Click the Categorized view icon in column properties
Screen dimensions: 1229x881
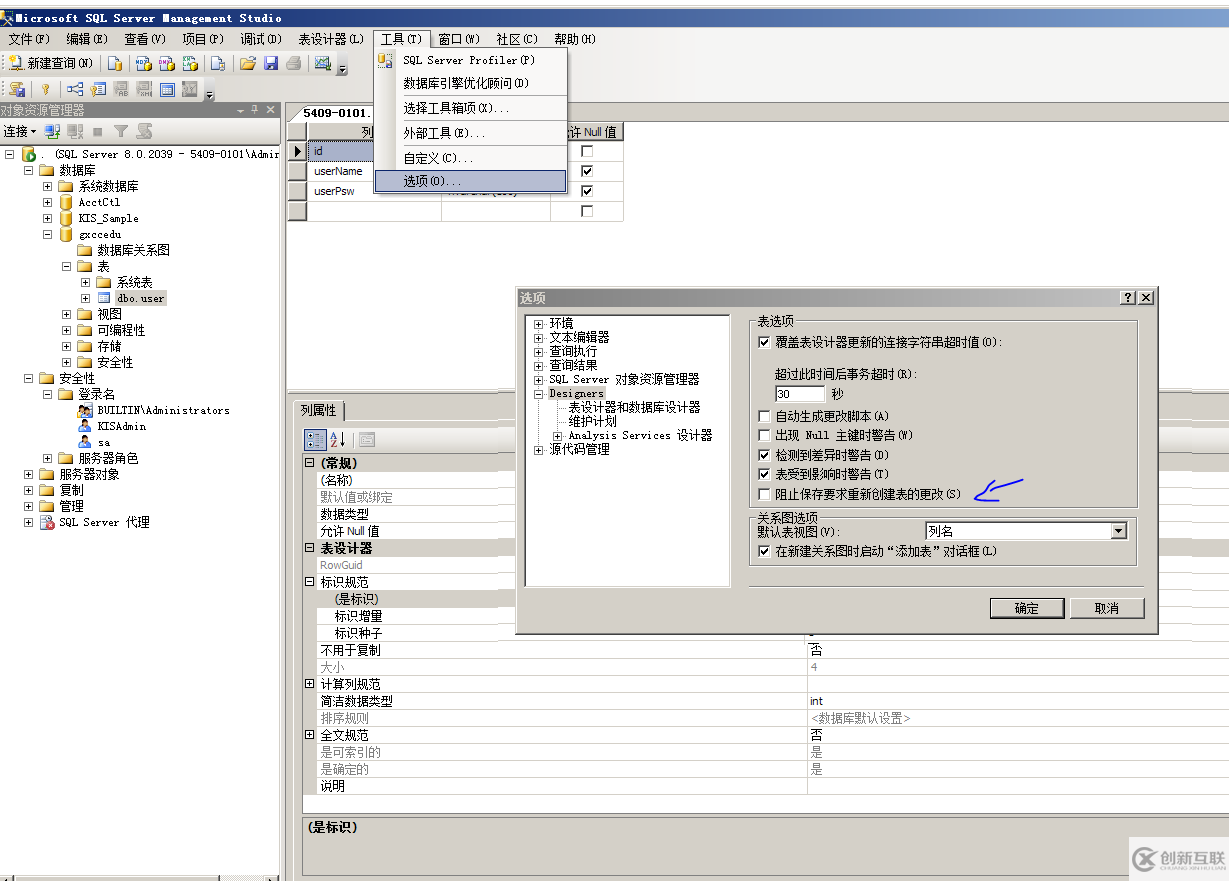[315, 439]
